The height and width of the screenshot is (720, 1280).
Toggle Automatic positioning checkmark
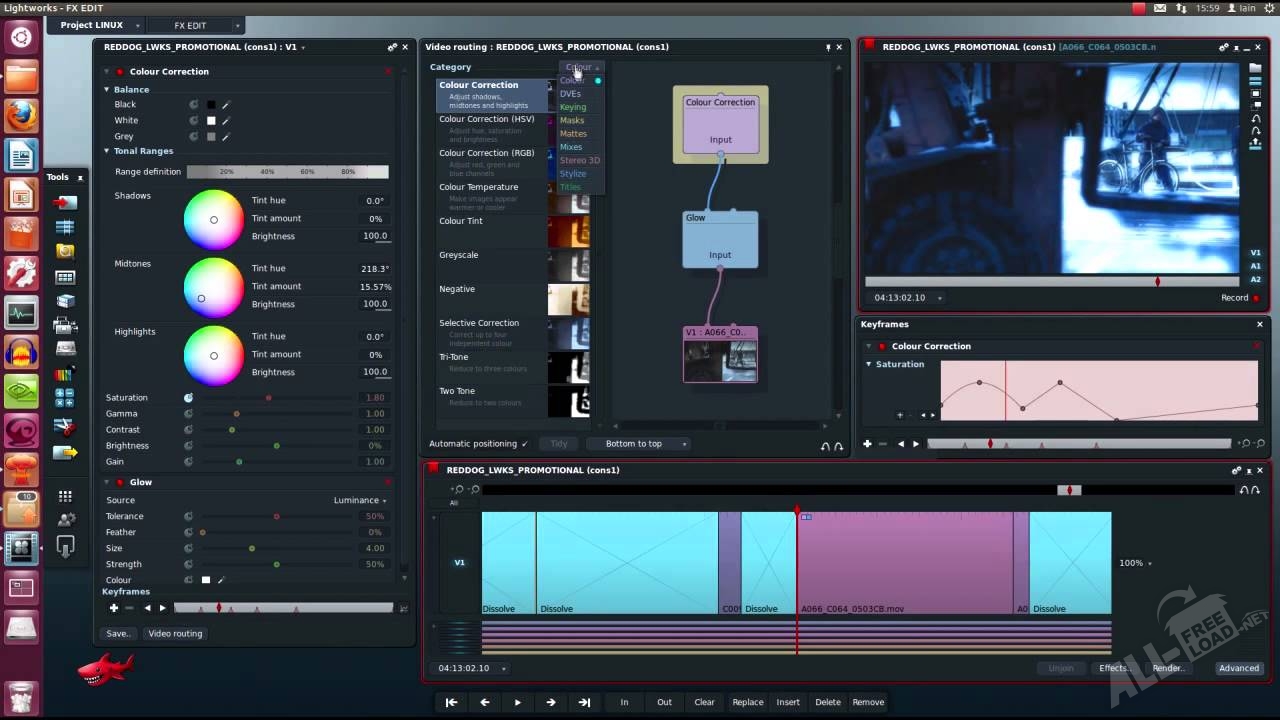(524, 444)
